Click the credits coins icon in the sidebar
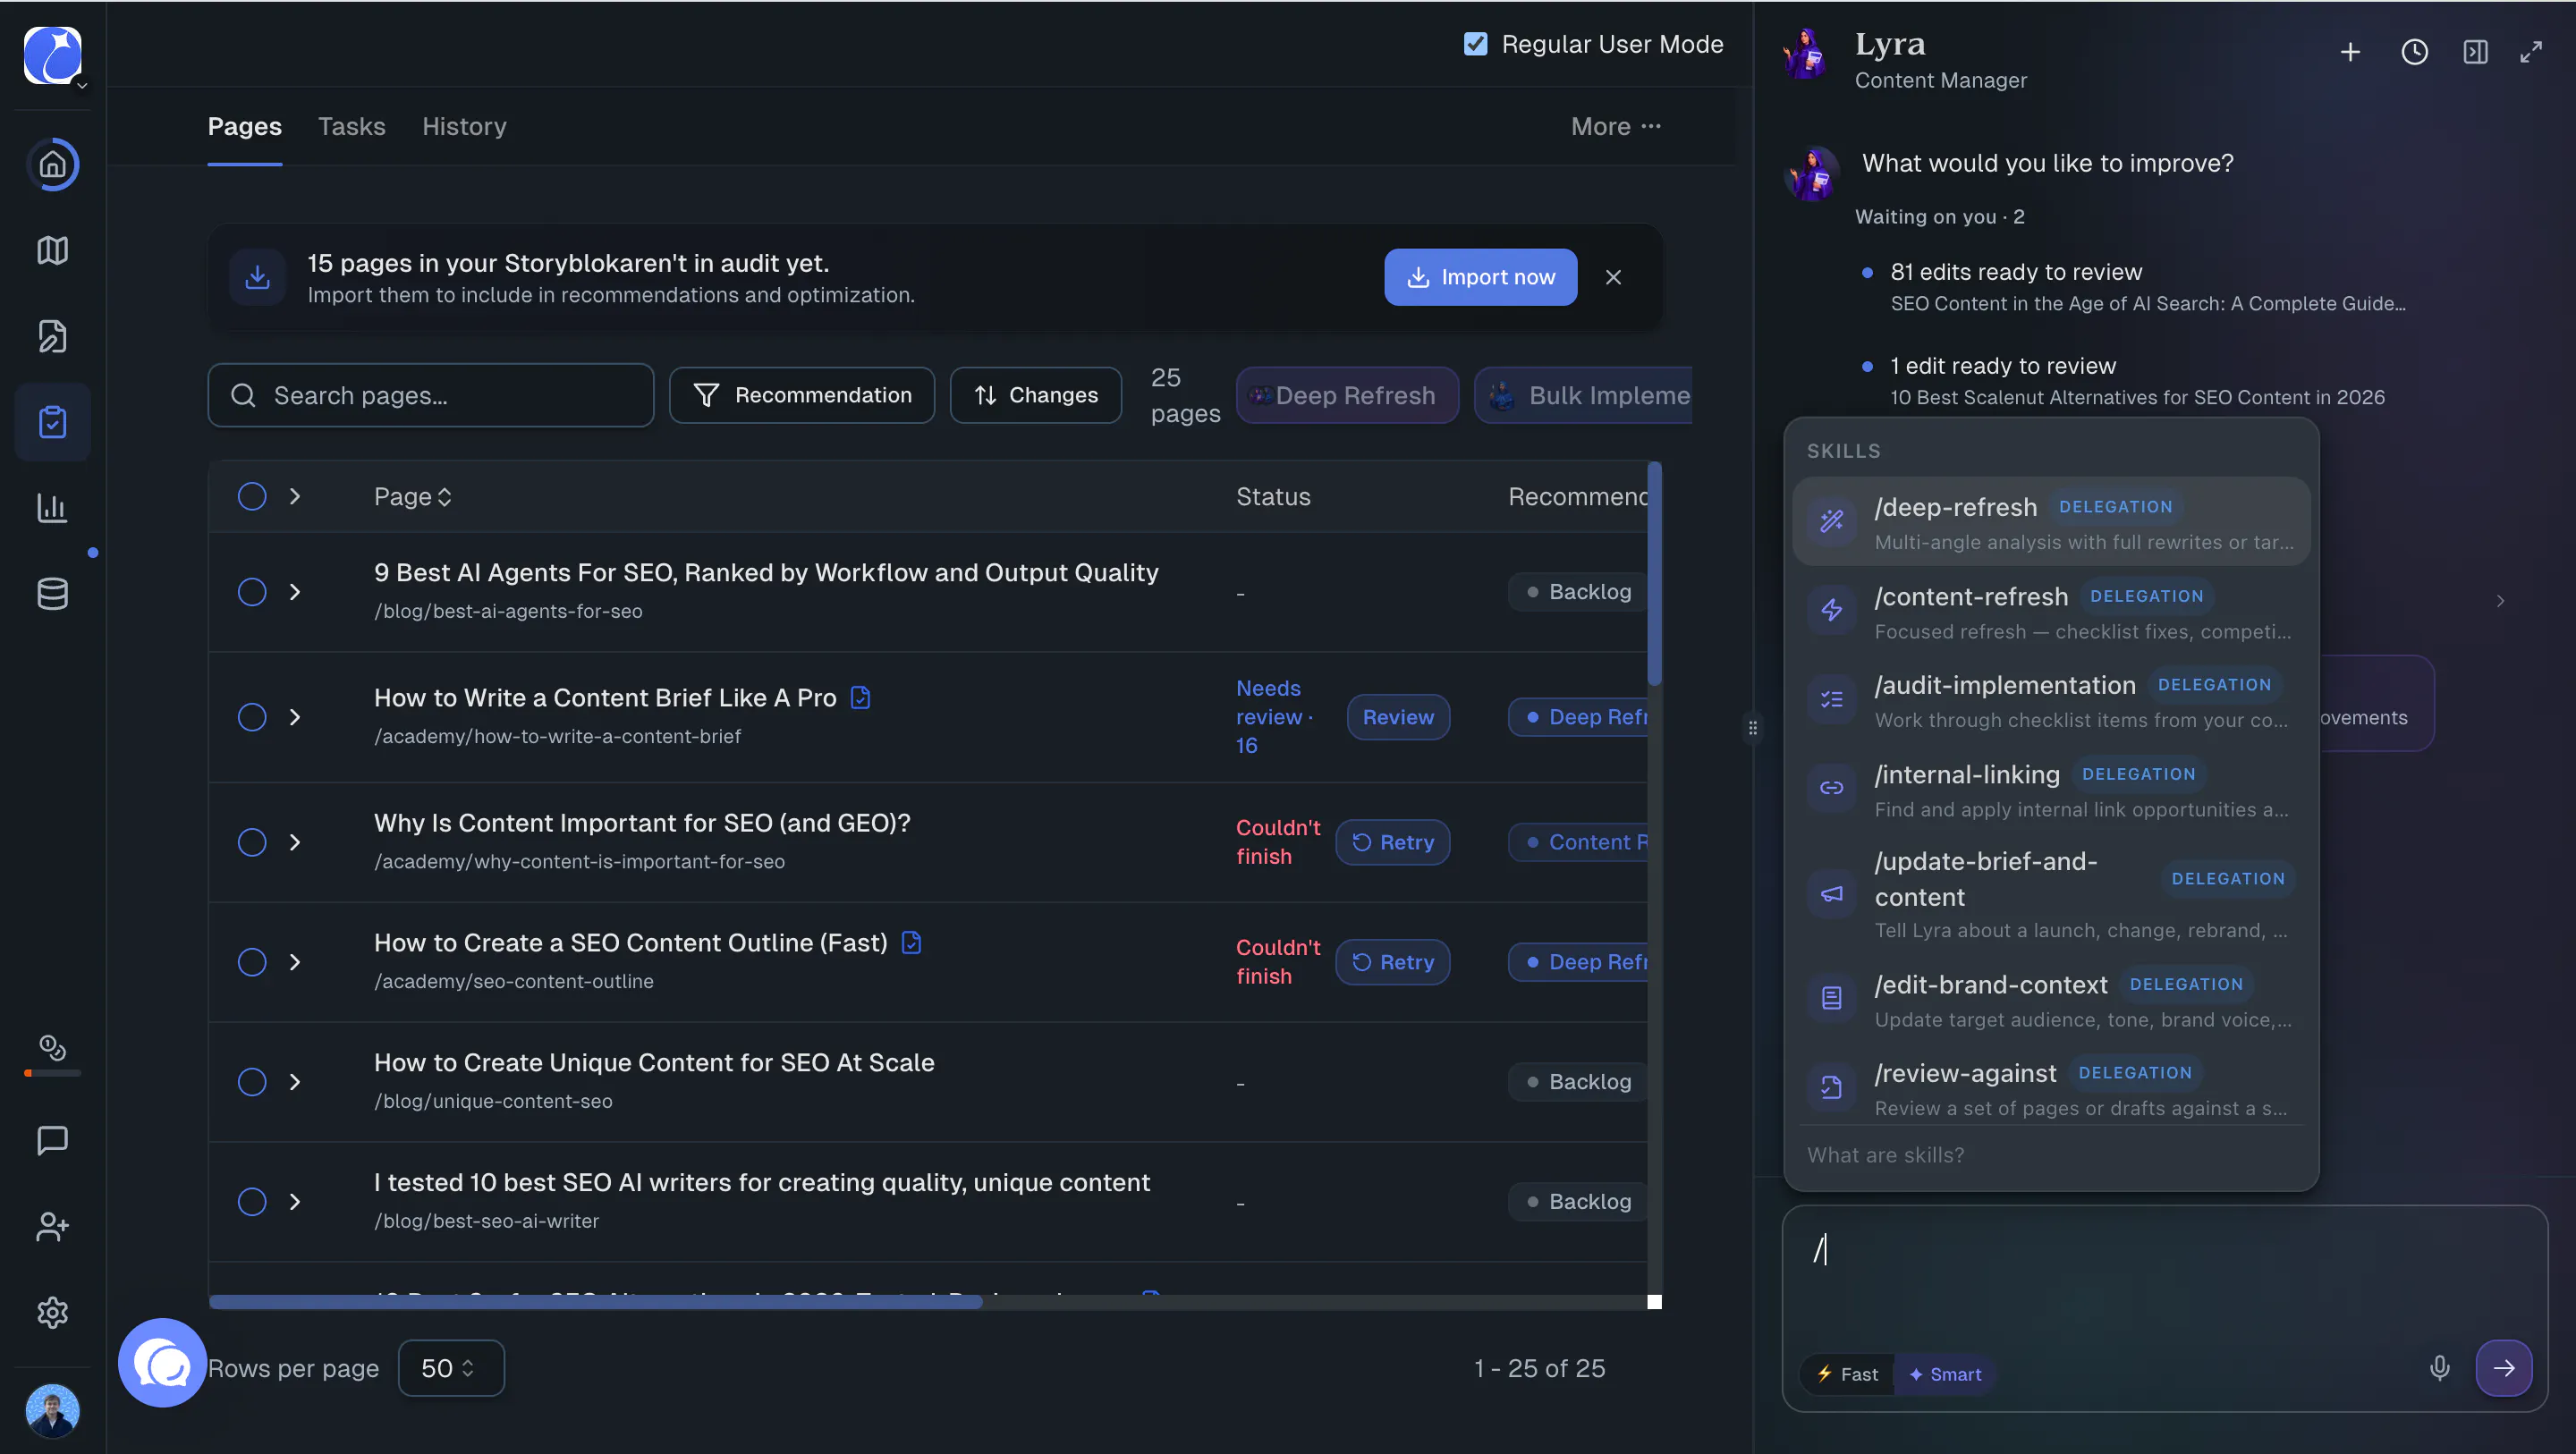Screen dimensions: 2576x1454 (52, 1048)
